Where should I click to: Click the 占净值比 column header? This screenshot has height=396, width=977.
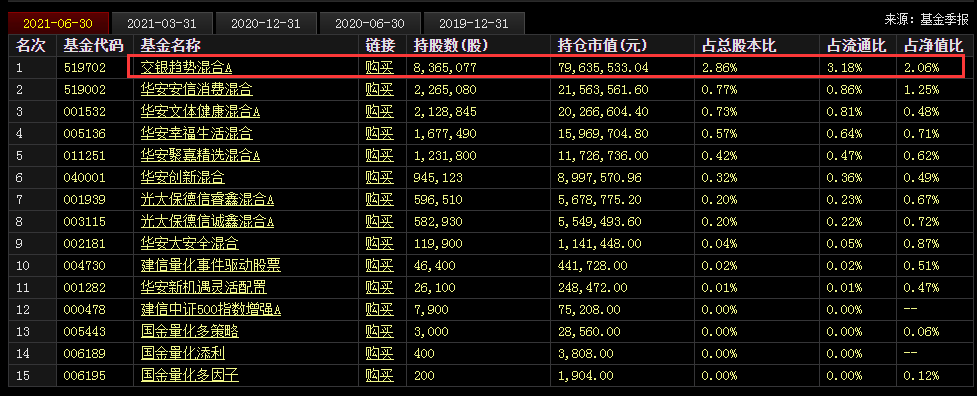click(933, 45)
